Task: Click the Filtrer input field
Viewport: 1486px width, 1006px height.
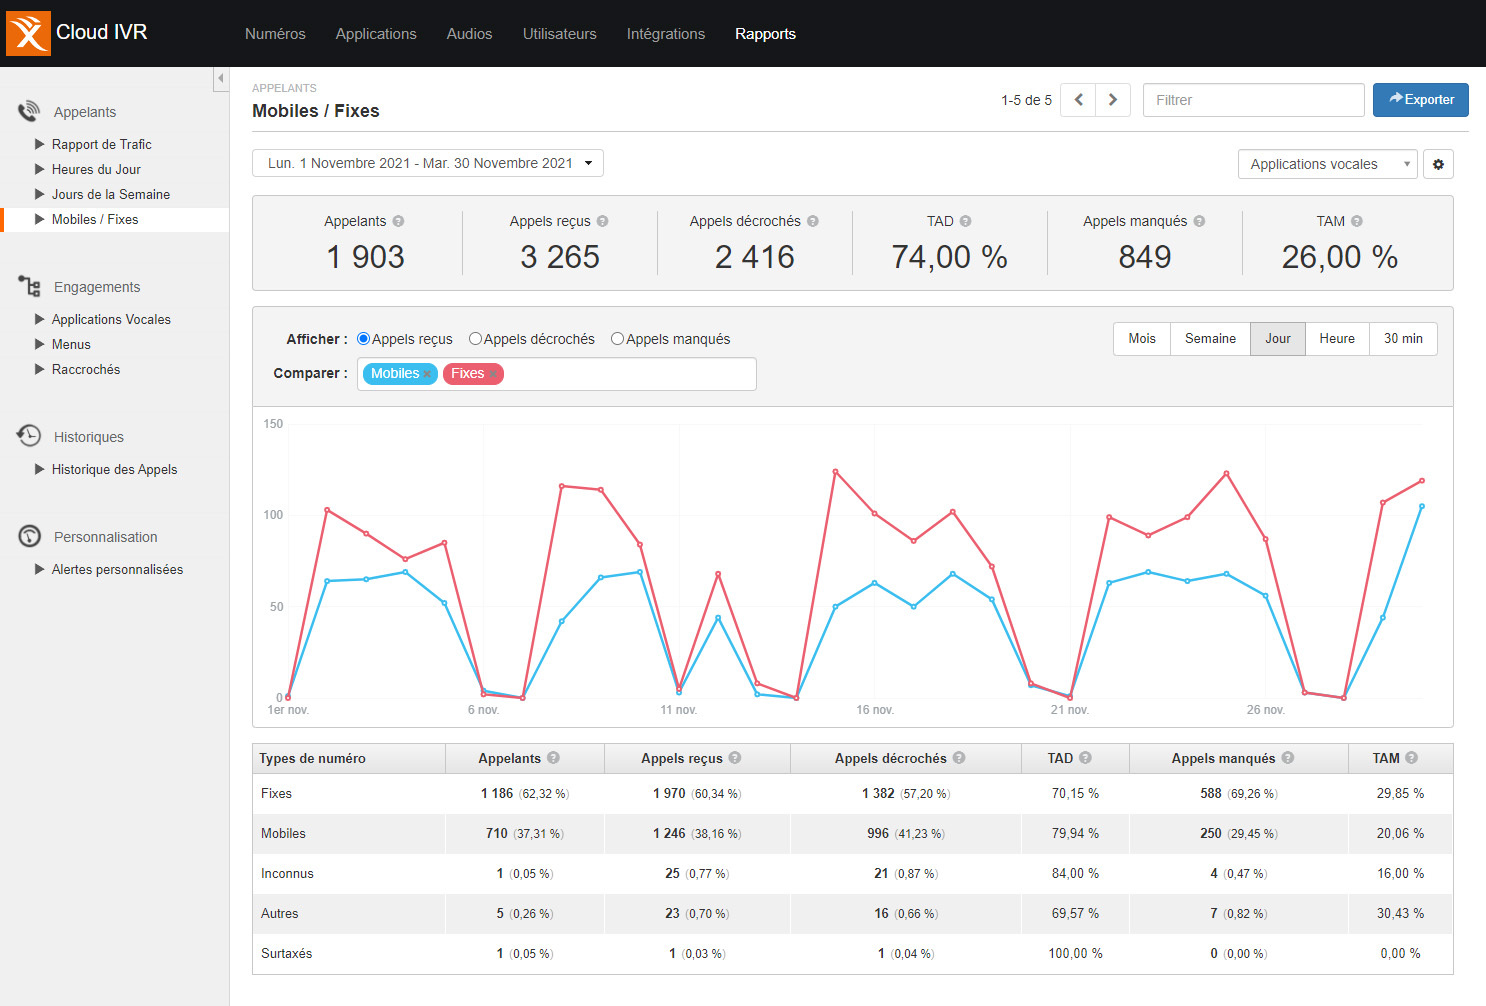Action: (1253, 100)
